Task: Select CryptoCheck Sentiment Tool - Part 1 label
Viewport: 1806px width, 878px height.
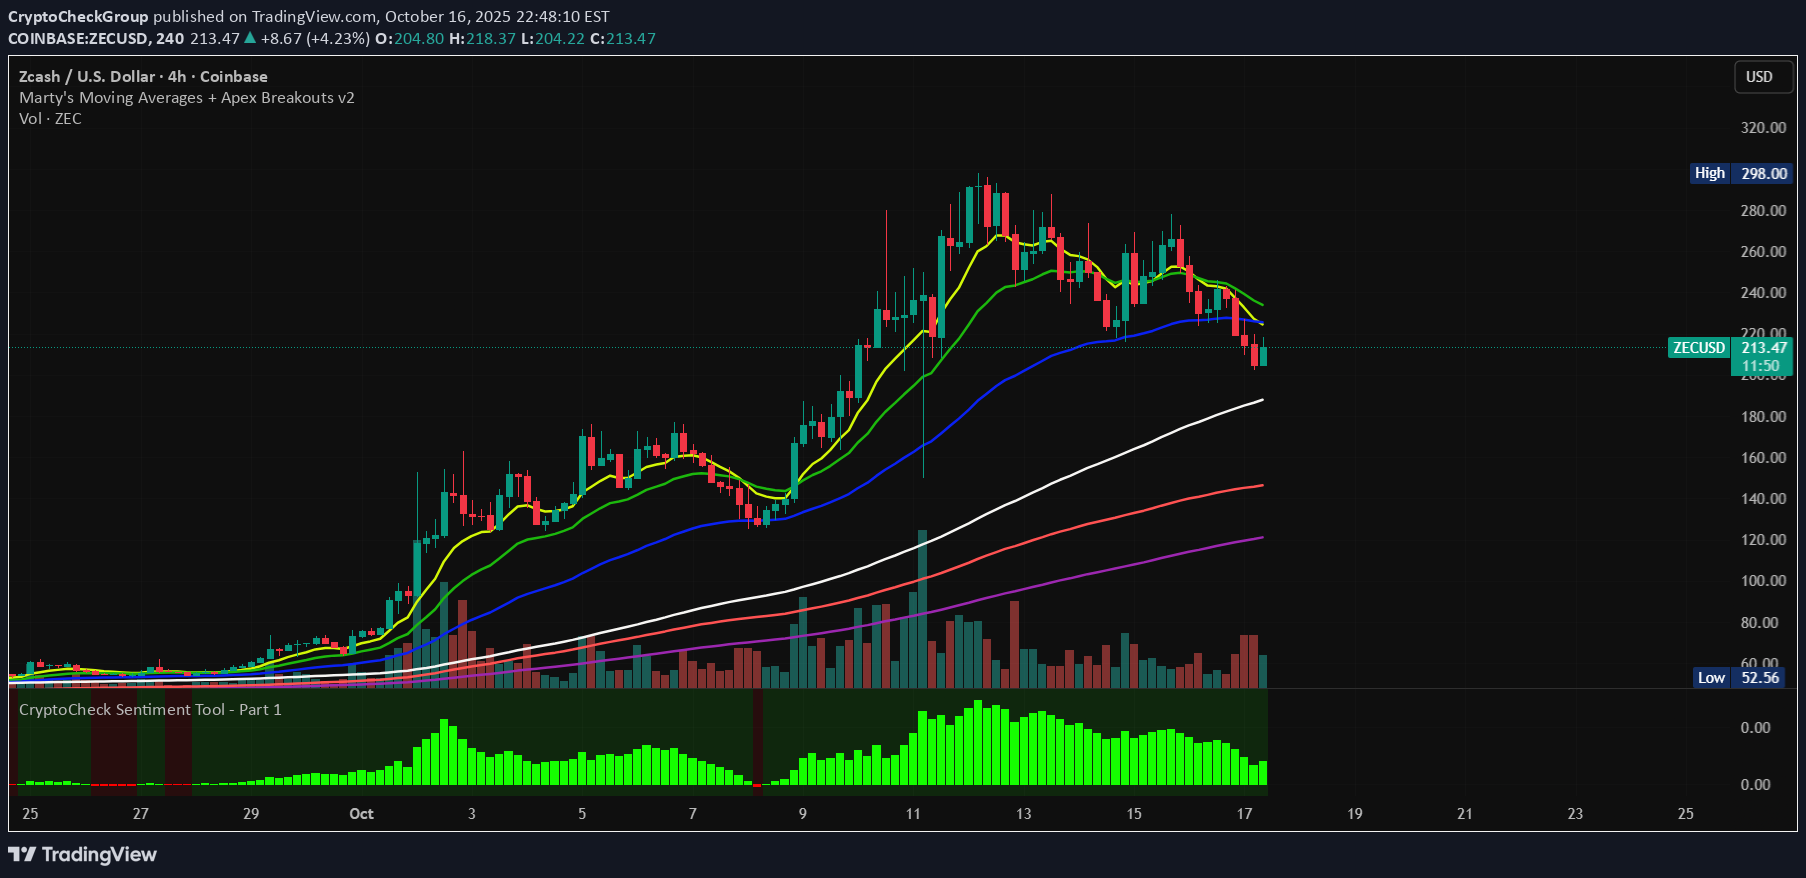Action: pyautogui.click(x=150, y=710)
